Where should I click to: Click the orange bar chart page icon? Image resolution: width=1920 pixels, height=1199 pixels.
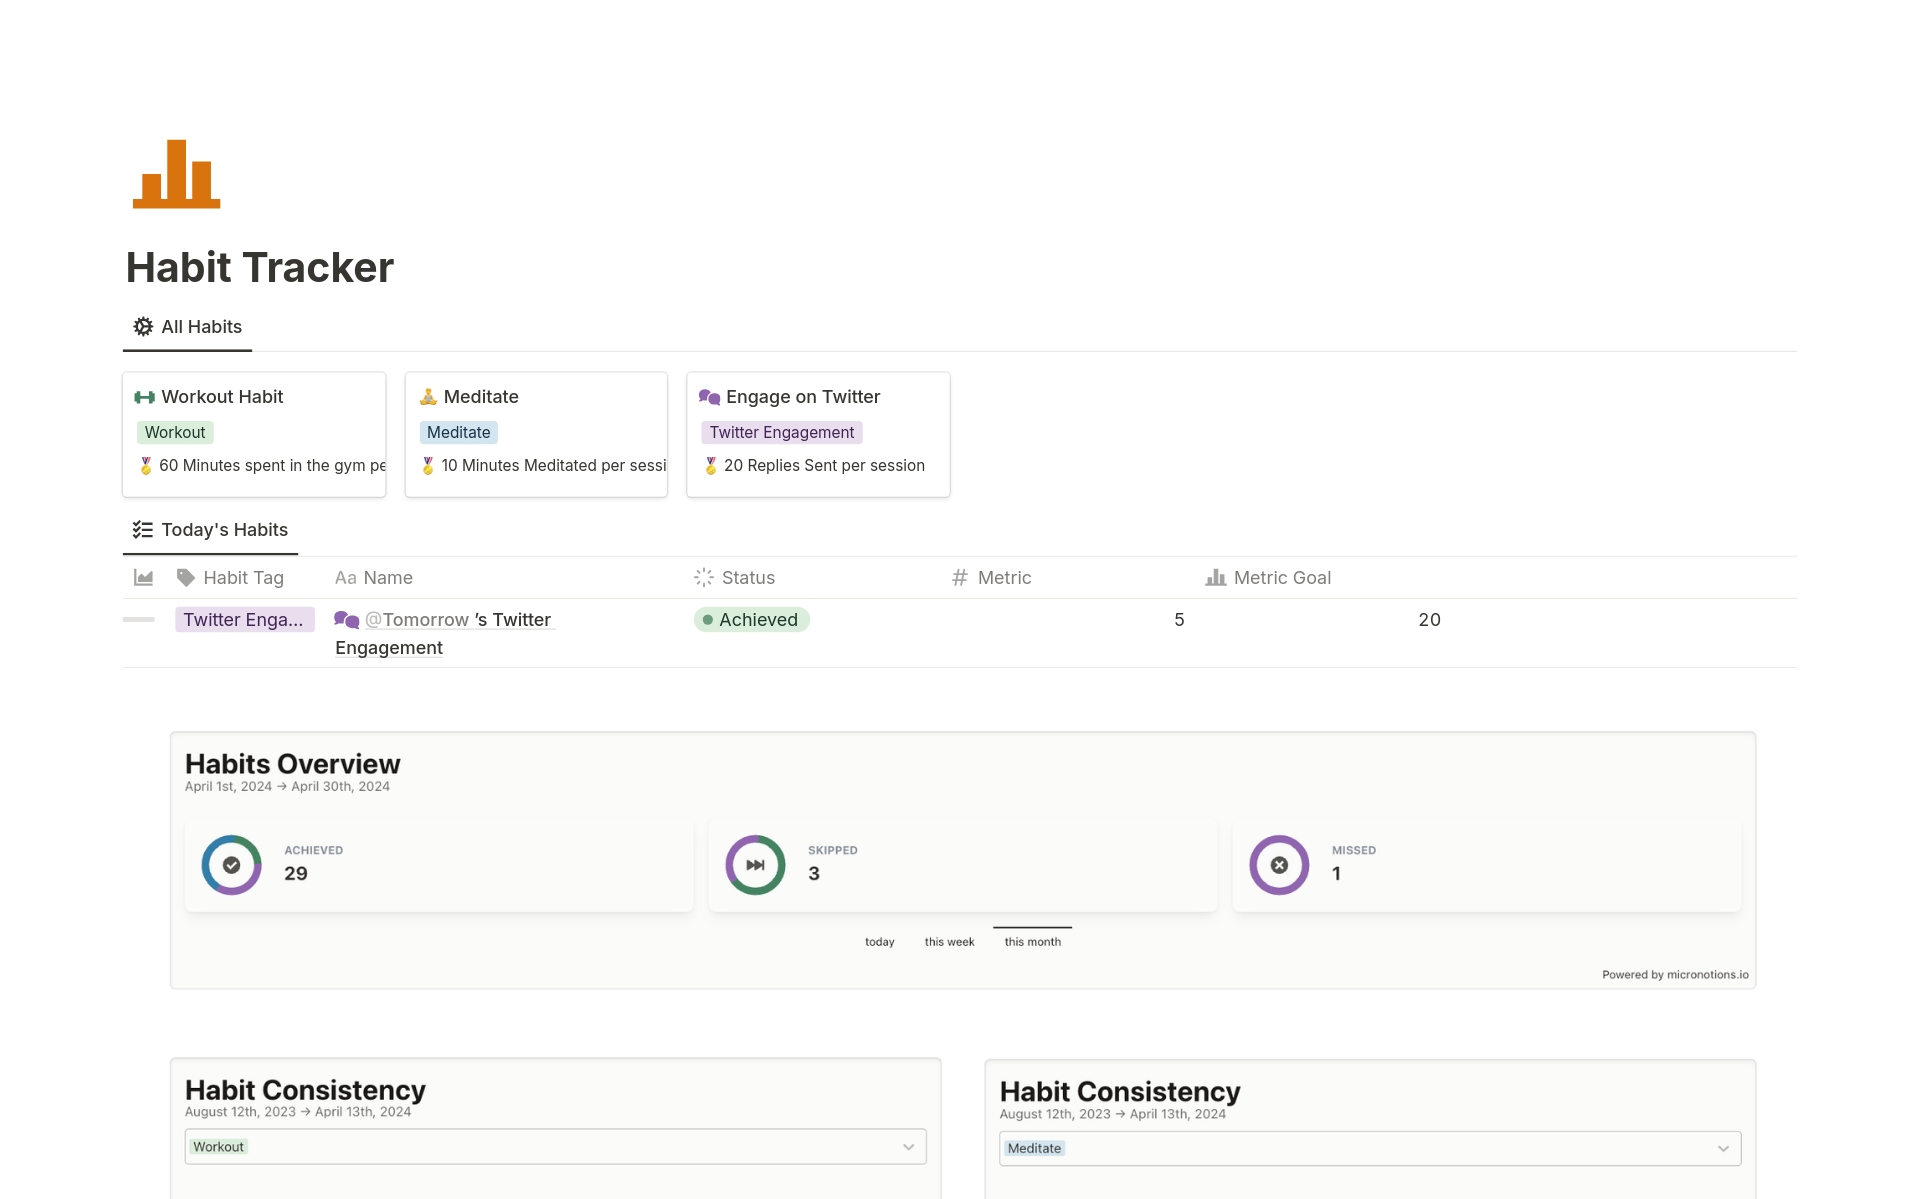176,174
